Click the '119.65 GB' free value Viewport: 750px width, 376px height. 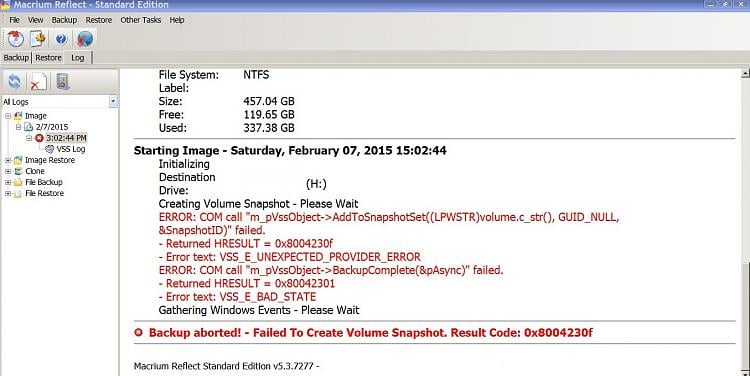click(x=269, y=115)
